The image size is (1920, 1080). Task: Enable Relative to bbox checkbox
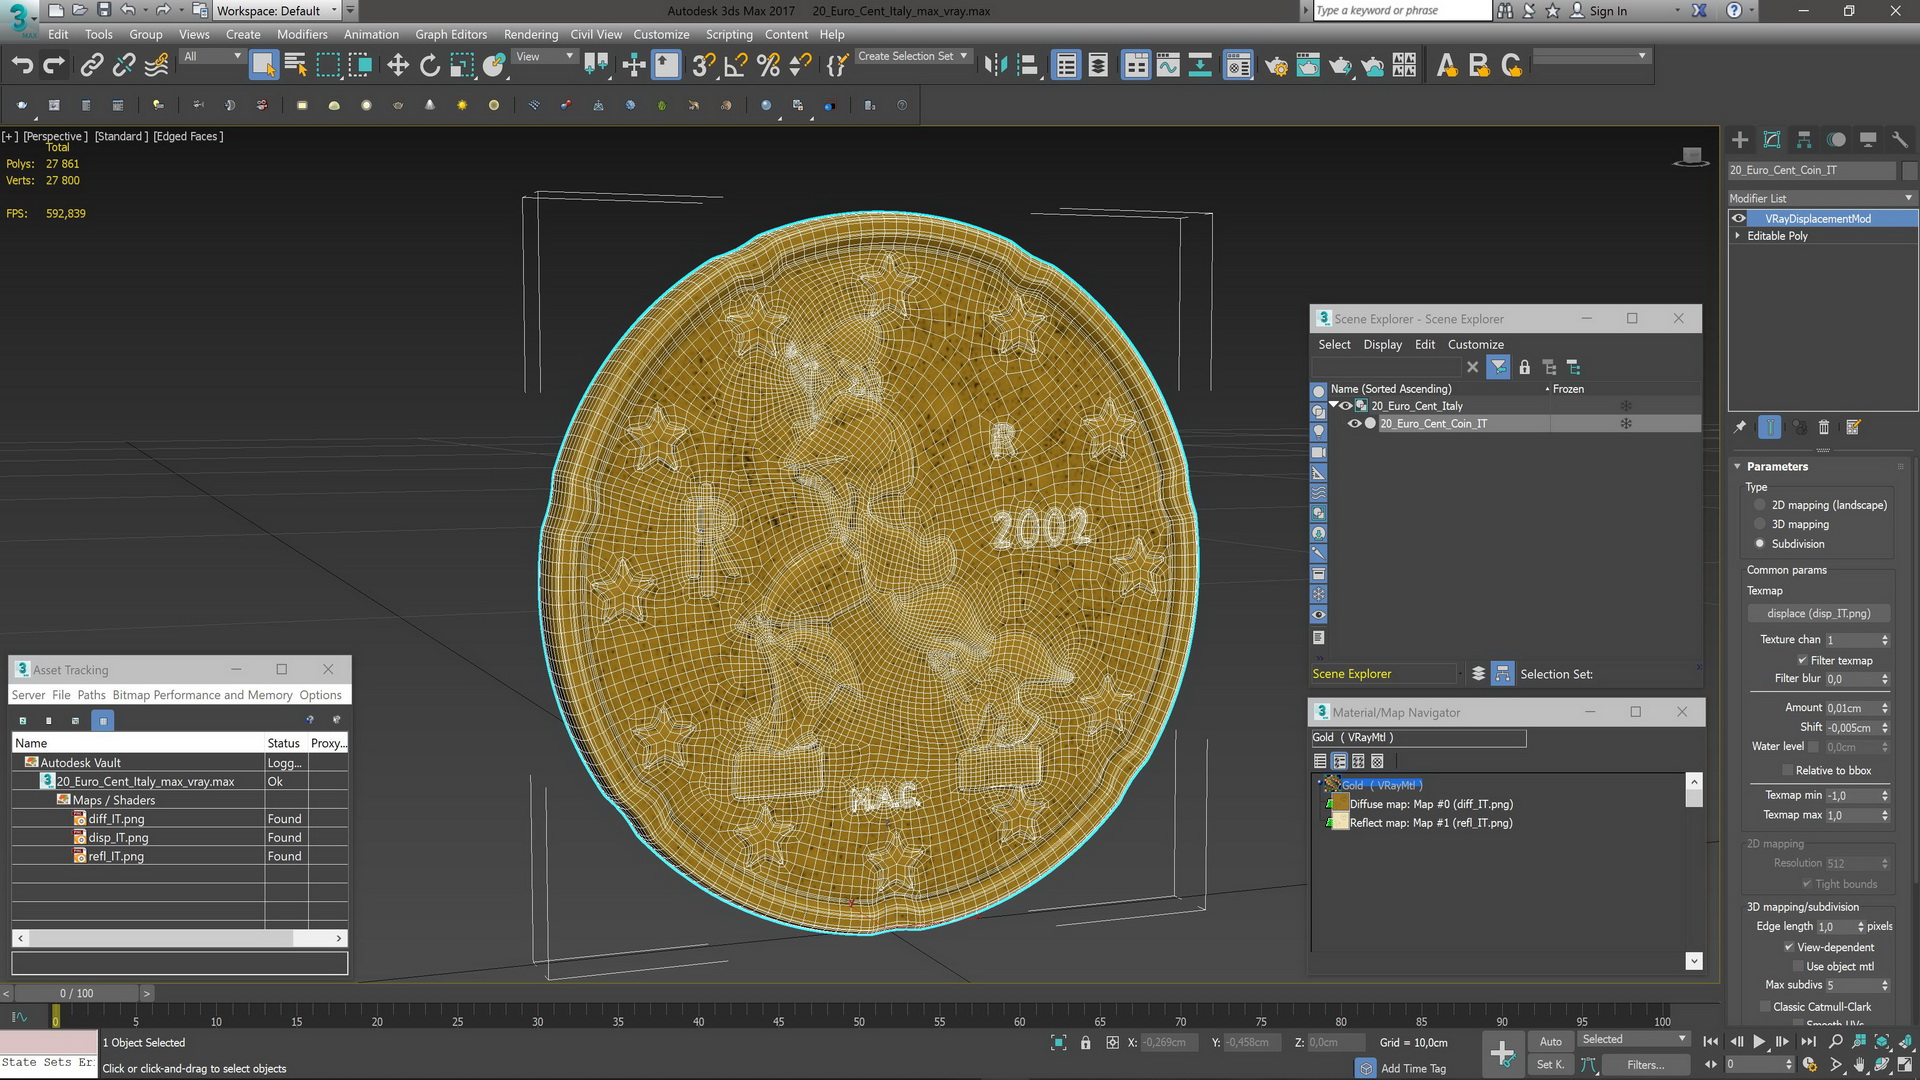pos(1787,770)
